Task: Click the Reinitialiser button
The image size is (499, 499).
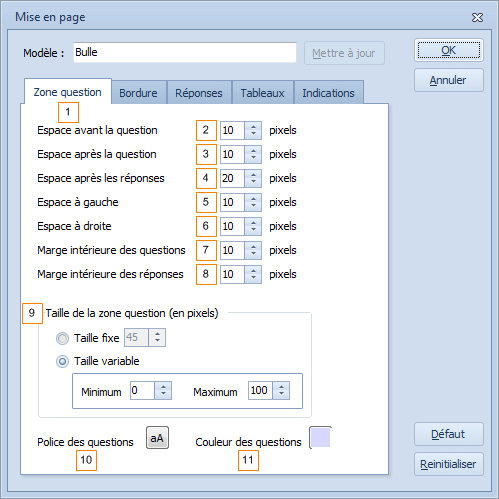Action: tap(449, 464)
